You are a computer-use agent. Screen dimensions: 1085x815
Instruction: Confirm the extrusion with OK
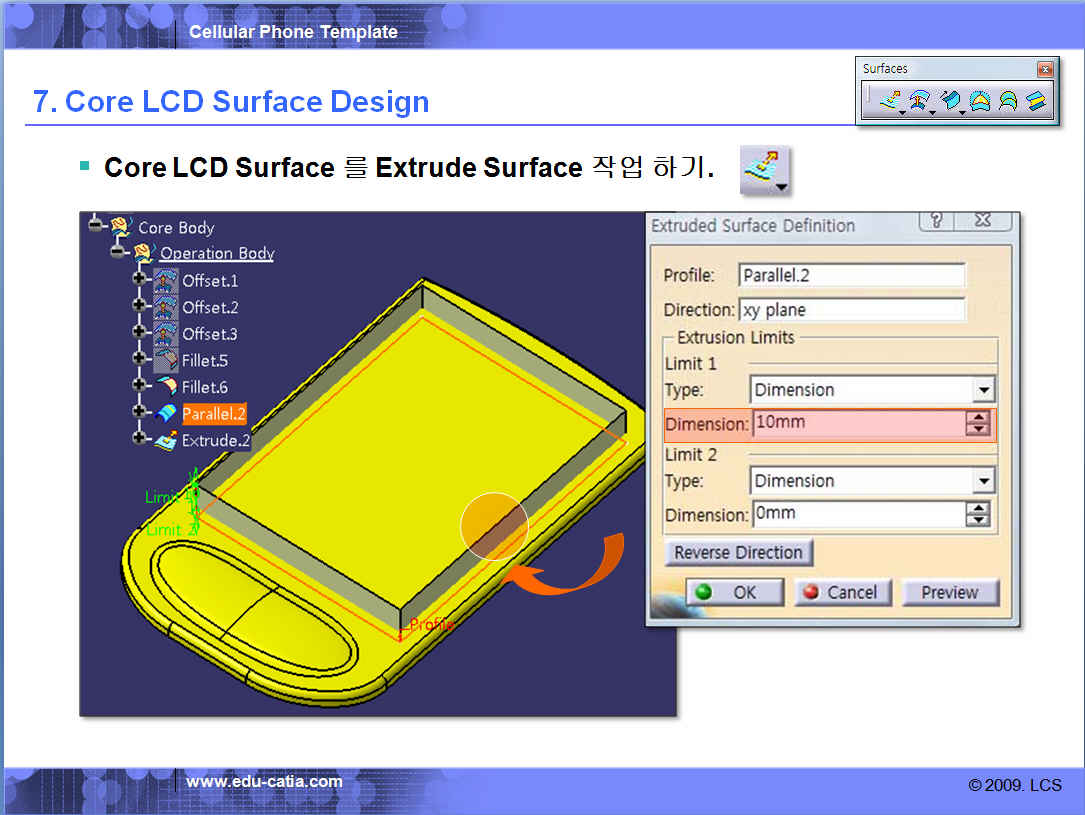pos(734,592)
